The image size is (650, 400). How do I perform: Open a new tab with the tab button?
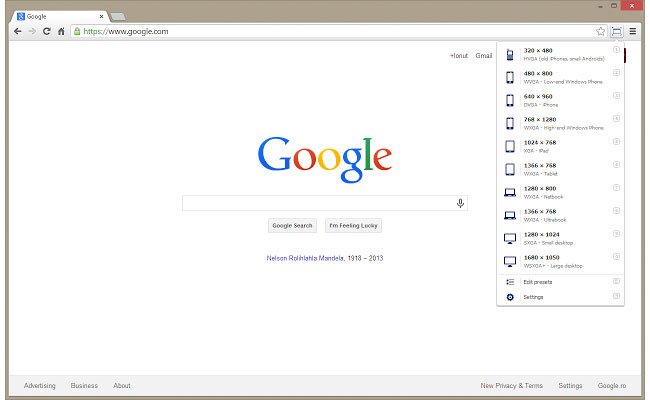pos(118,17)
